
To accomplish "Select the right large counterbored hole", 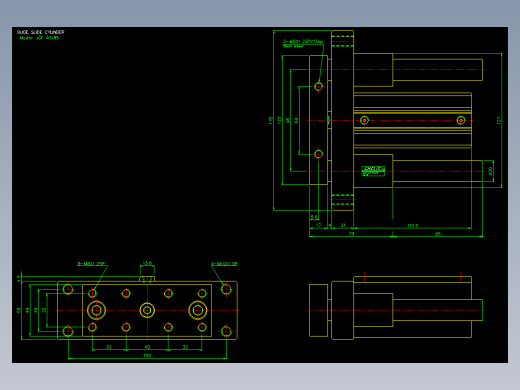I will [198, 310].
